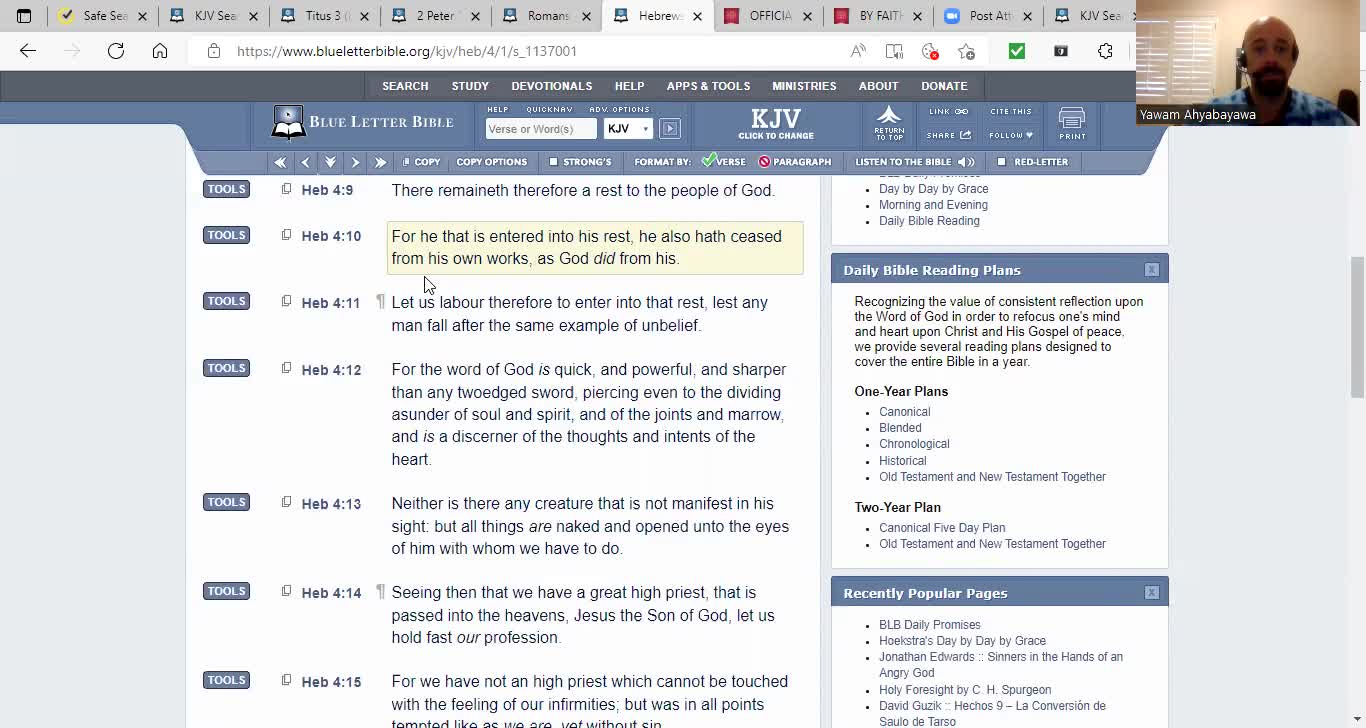Open Copy Options menu
The width and height of the screenshot is (1366, 728).
[491, 162]
